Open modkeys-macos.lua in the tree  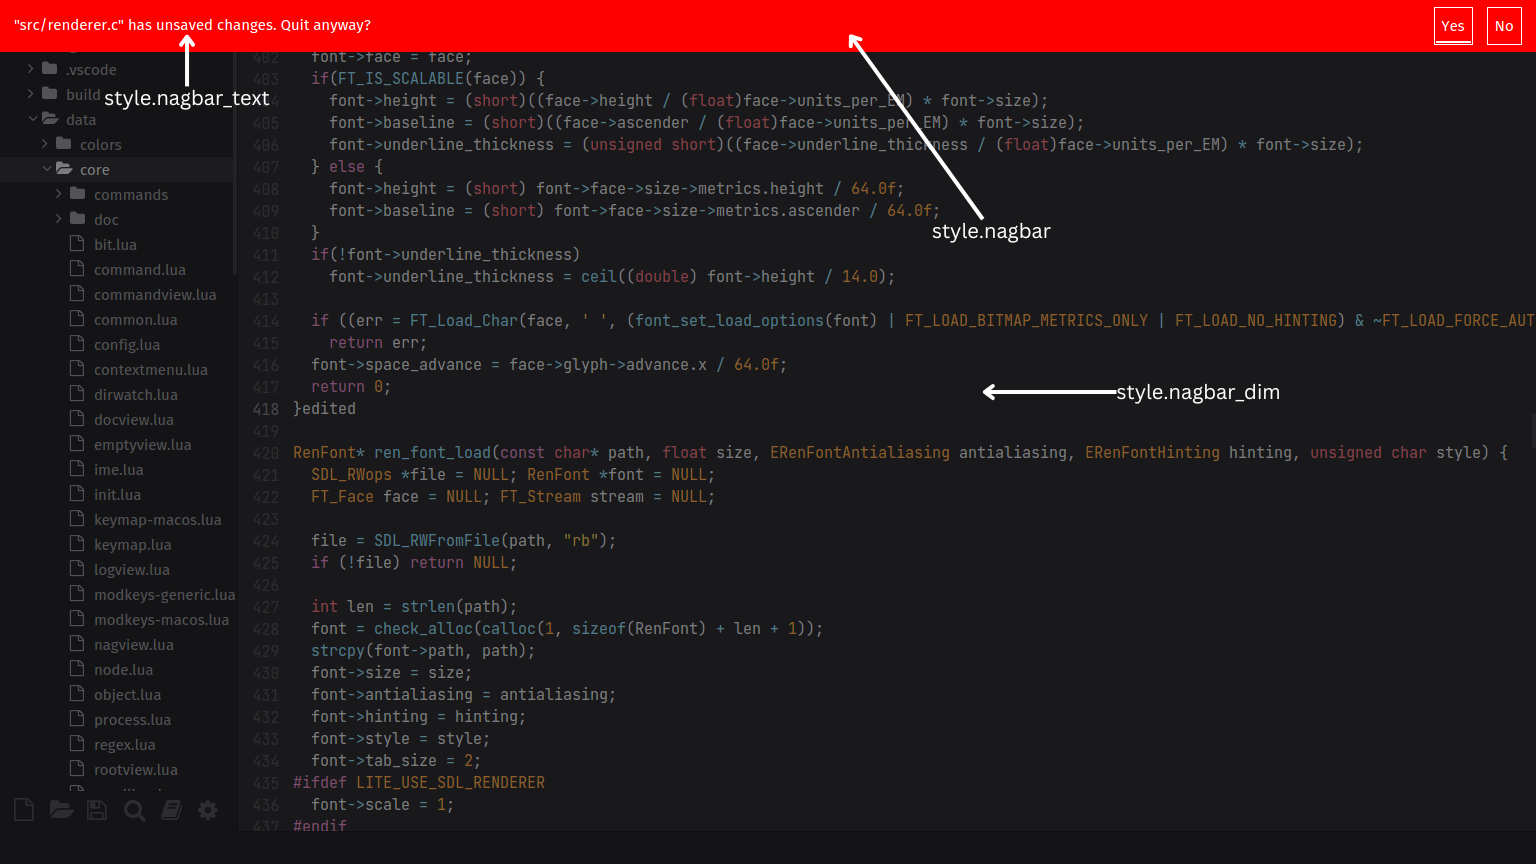coord(161,619)
